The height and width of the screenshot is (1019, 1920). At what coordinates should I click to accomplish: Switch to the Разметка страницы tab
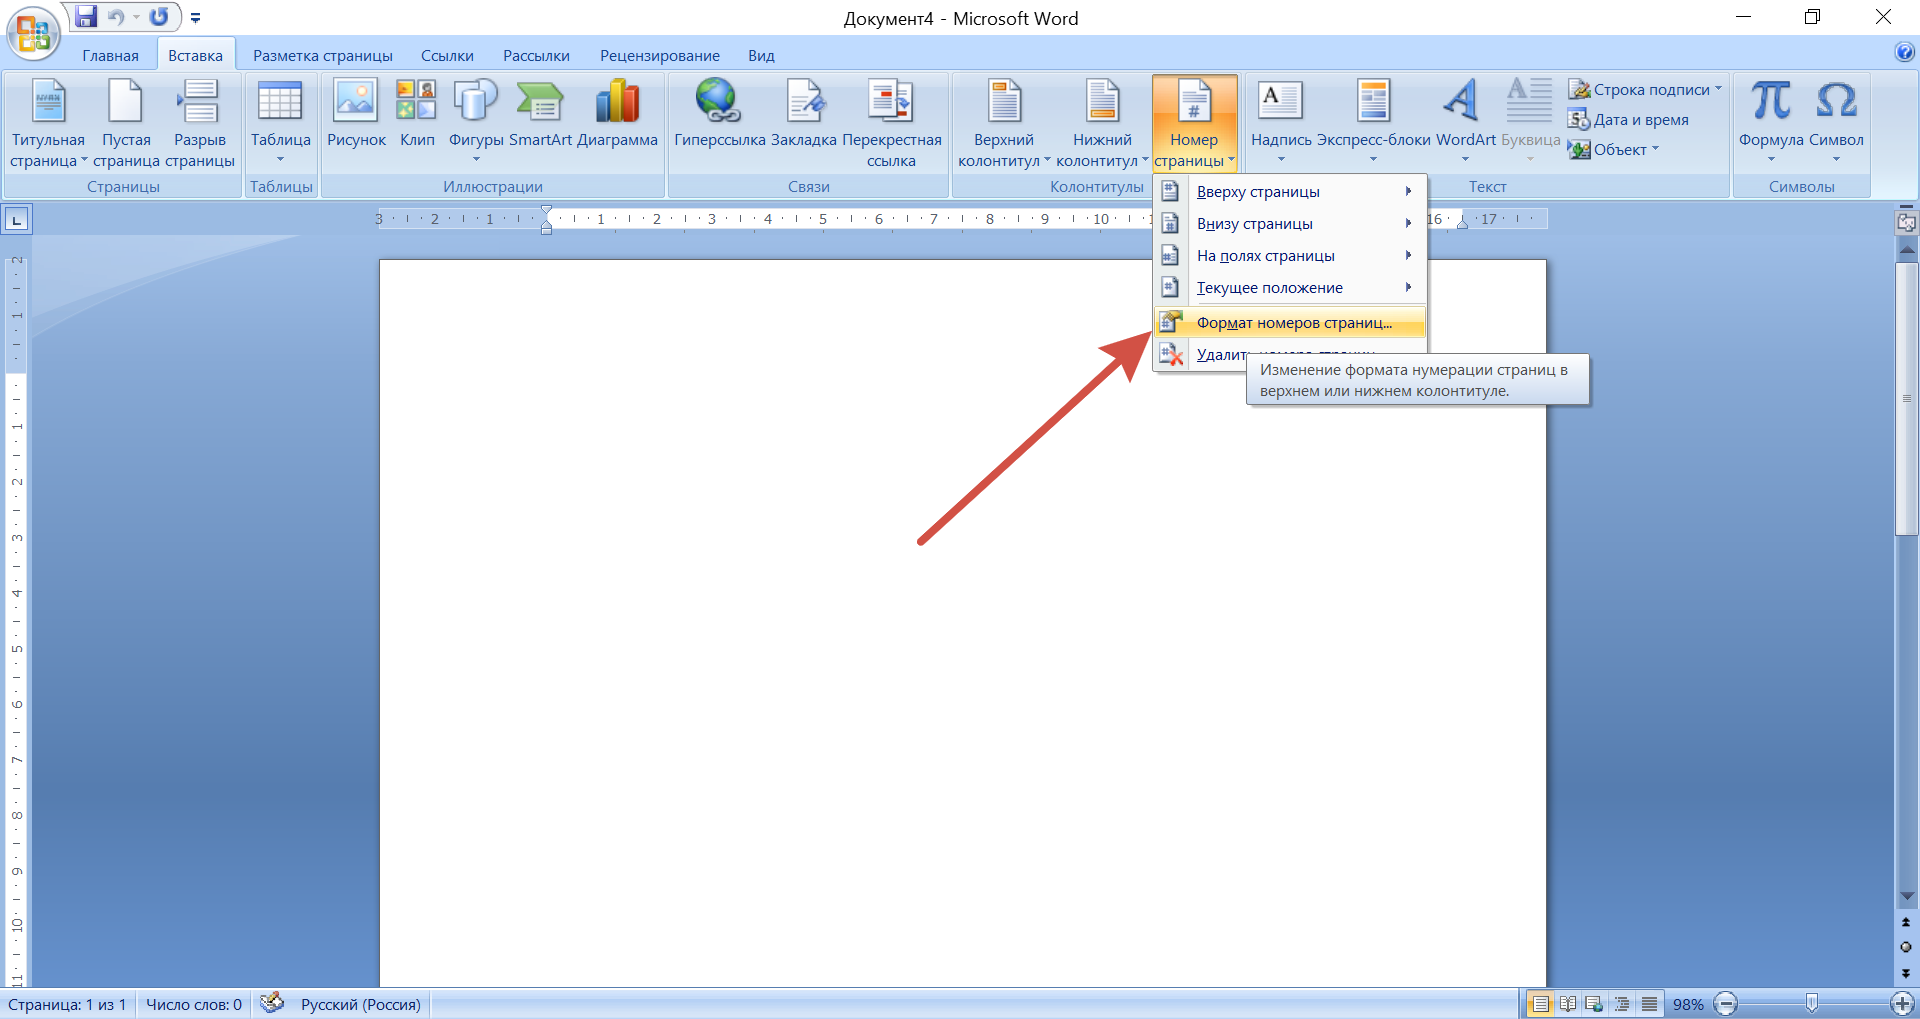click(322, 56)
